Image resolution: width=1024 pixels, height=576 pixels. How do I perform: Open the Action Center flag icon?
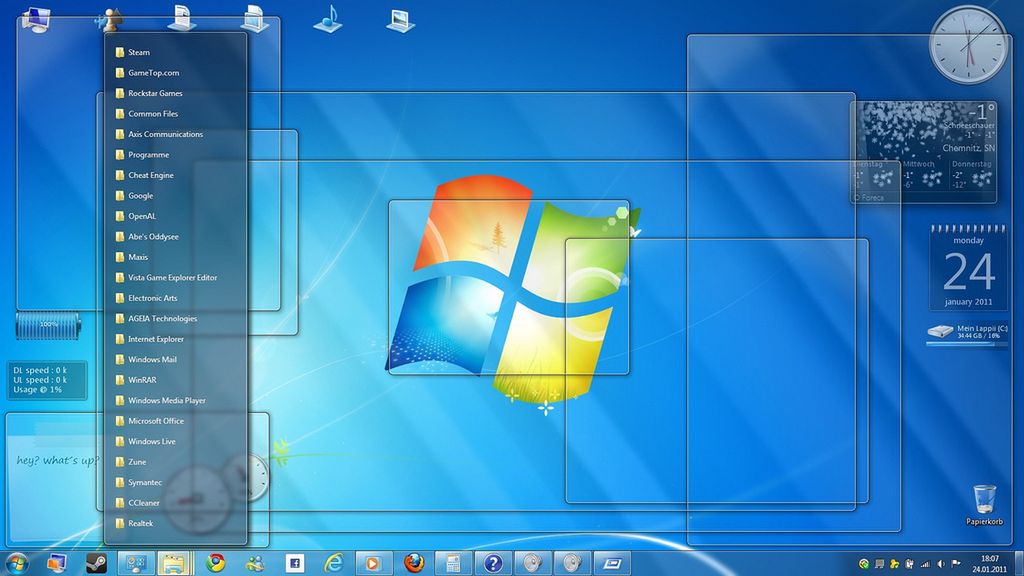(955, 564)
